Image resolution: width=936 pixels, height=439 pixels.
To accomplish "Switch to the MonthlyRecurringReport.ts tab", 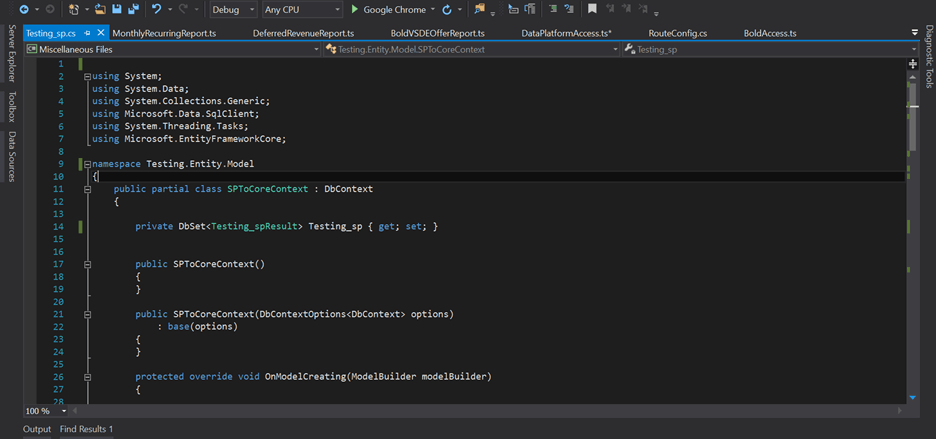I will (x=164, y=33).
